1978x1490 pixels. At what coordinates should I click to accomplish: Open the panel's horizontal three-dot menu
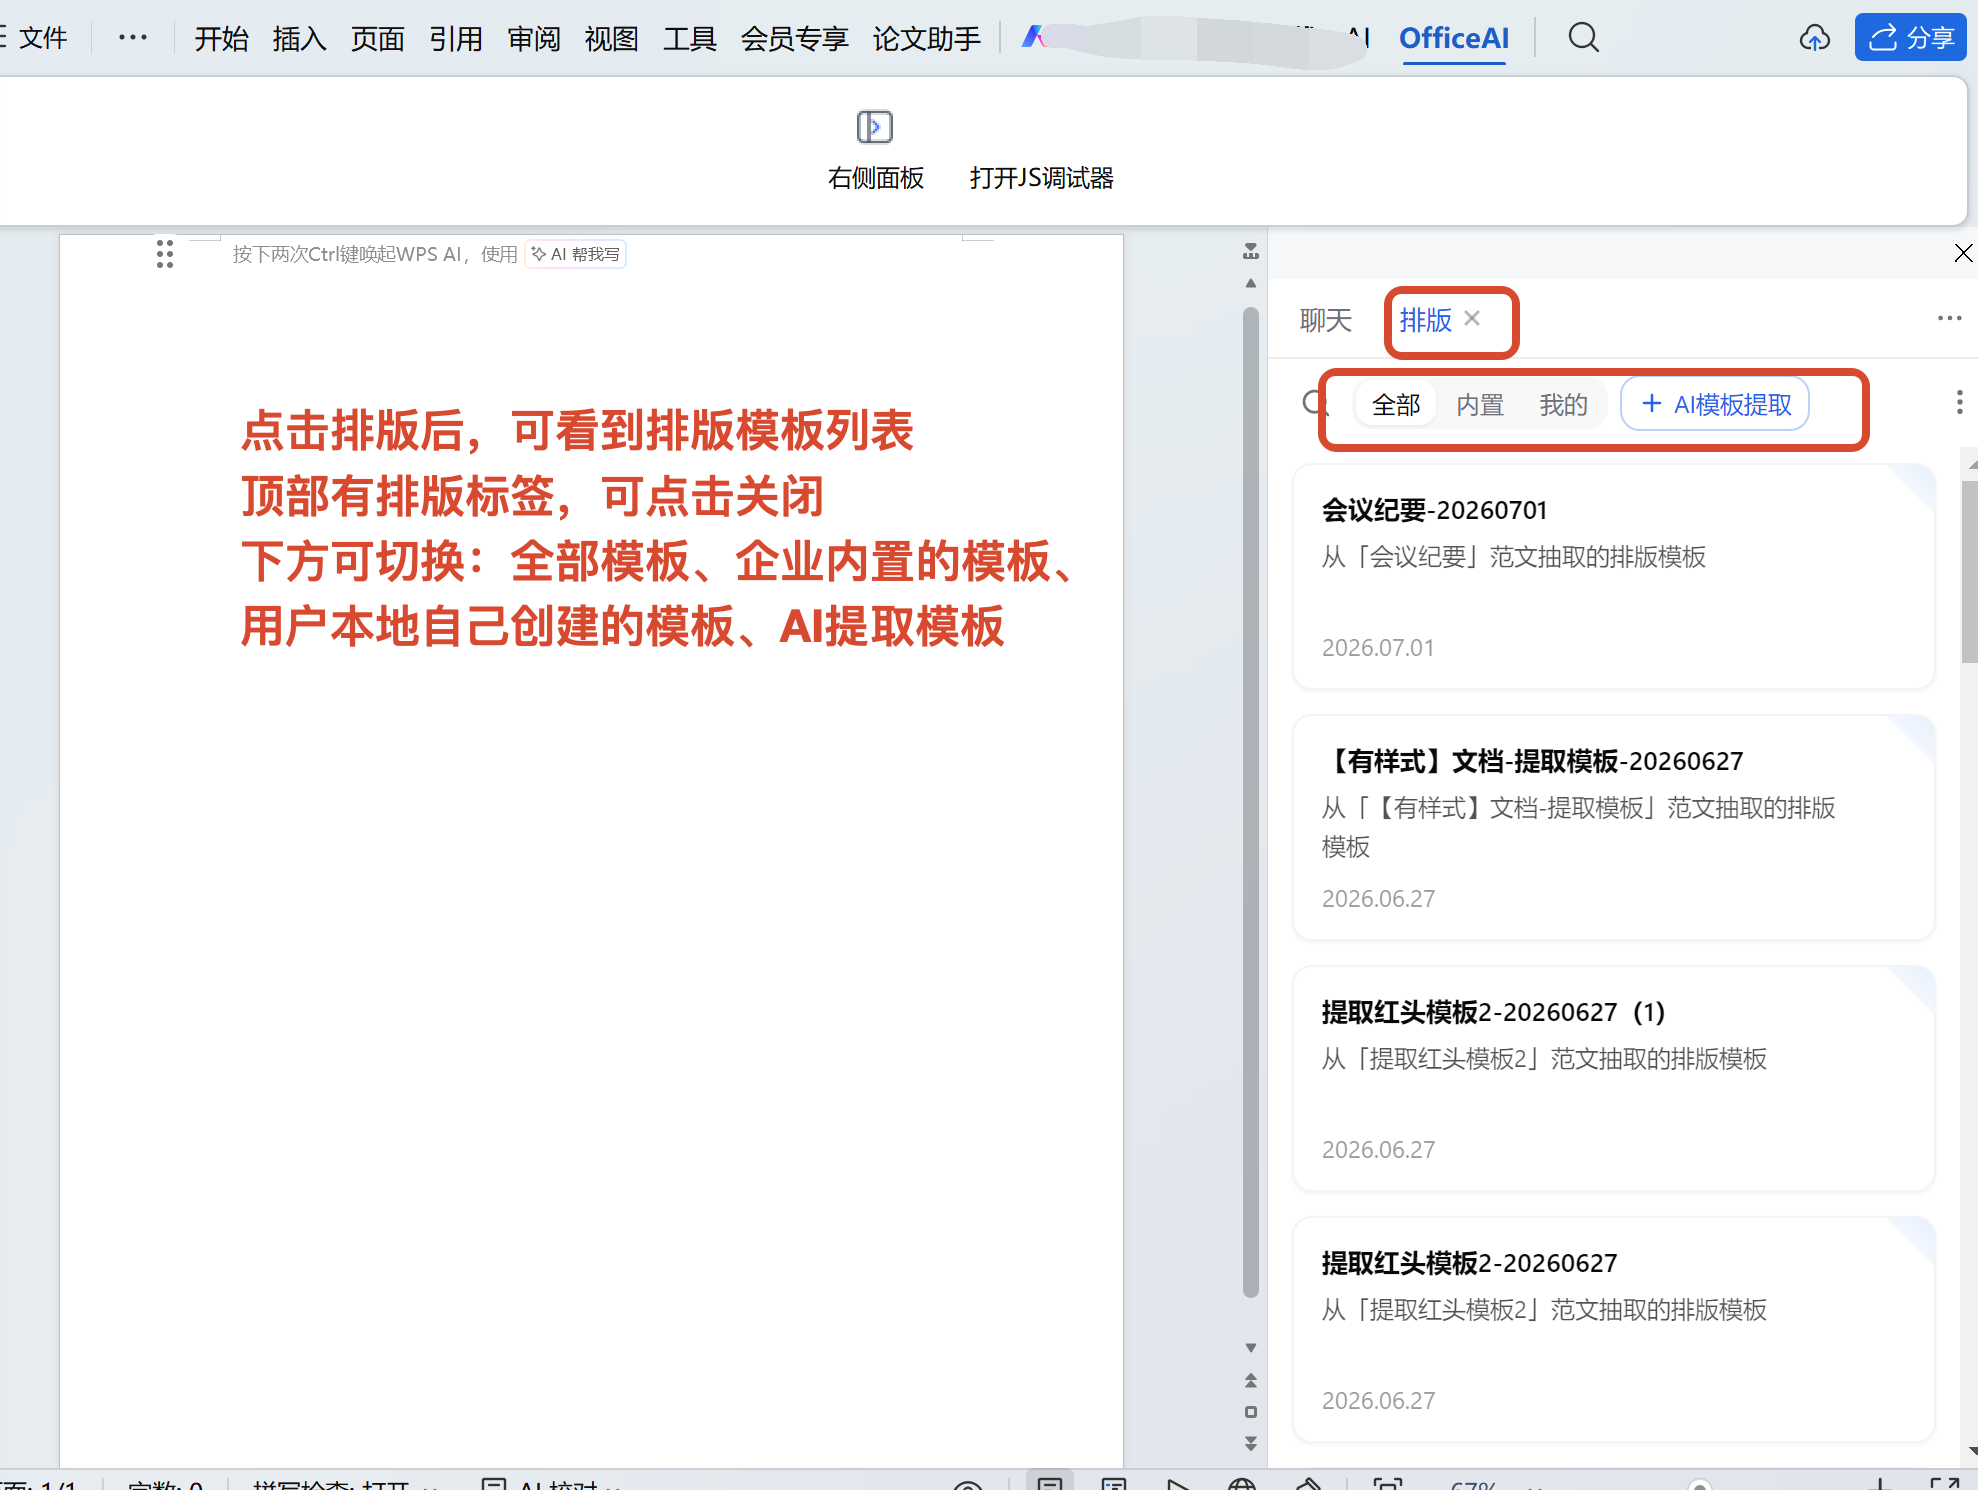point(1949,318)
